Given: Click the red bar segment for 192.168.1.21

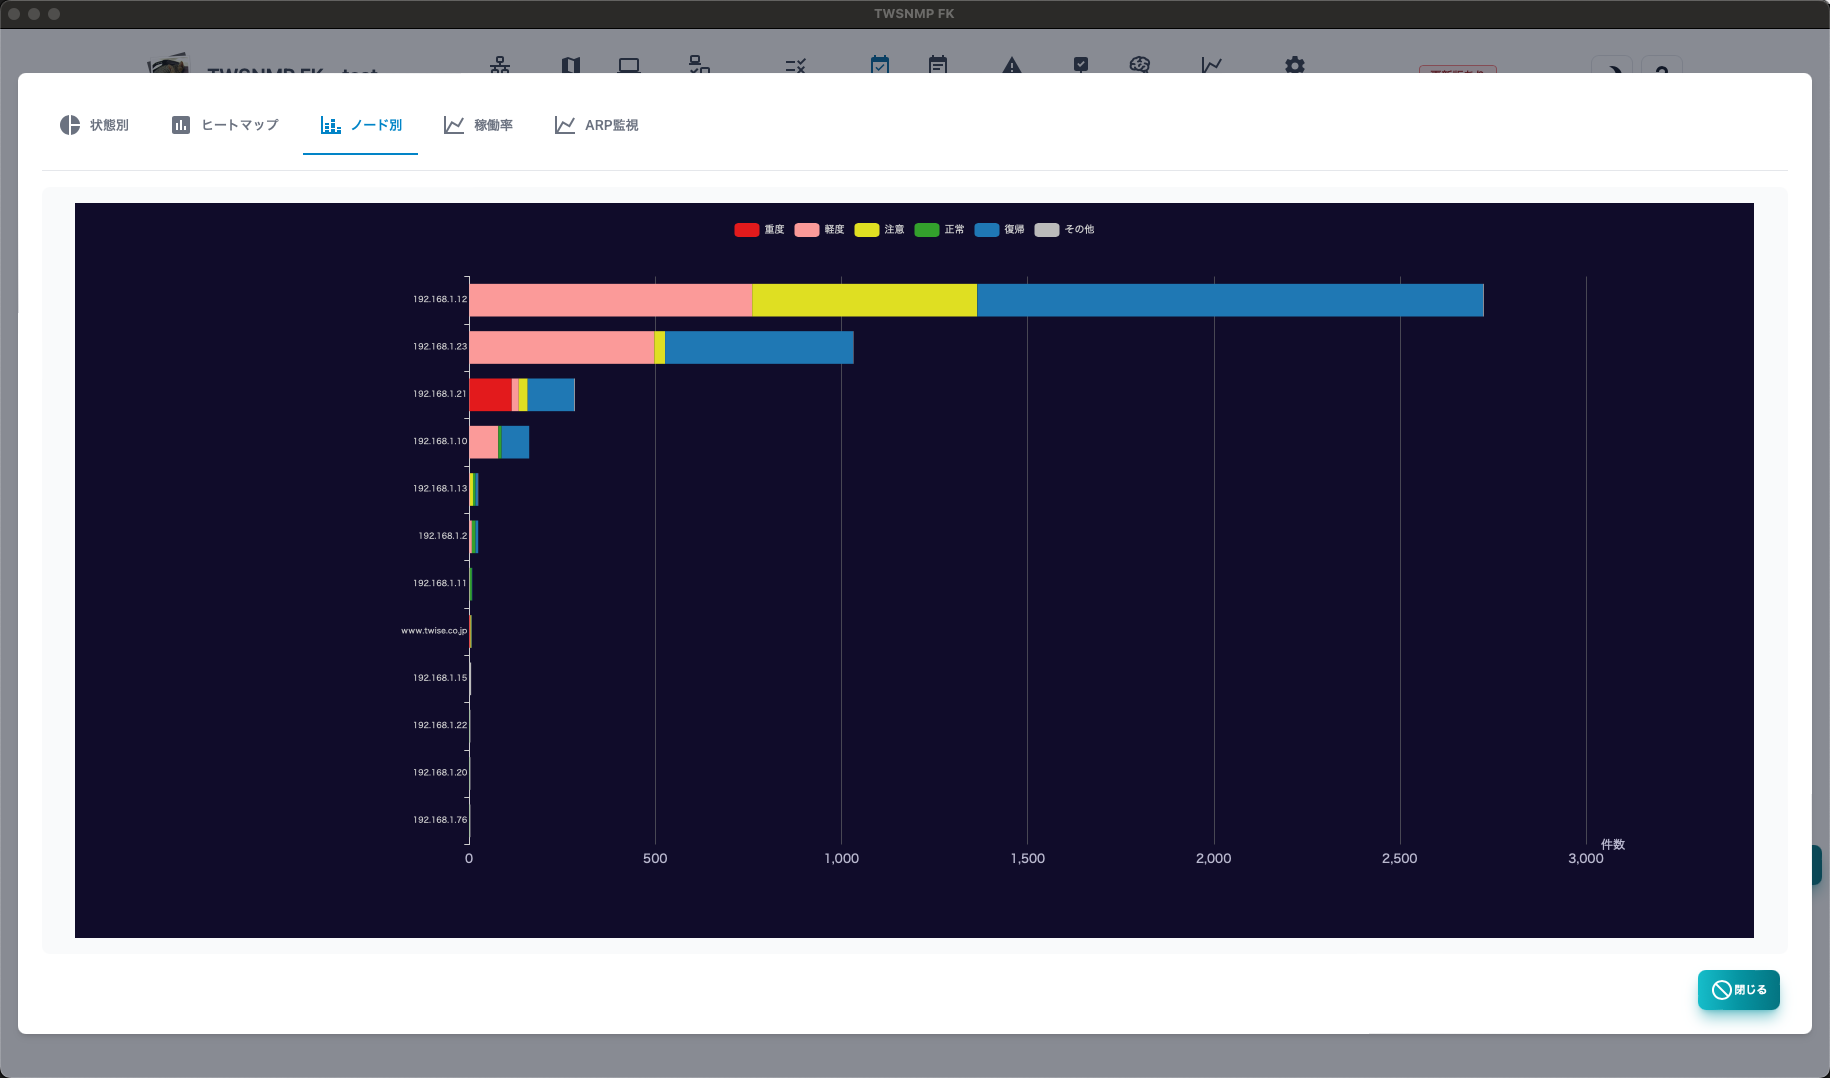Looking at the screenshot, I should [x=490, y=395].
